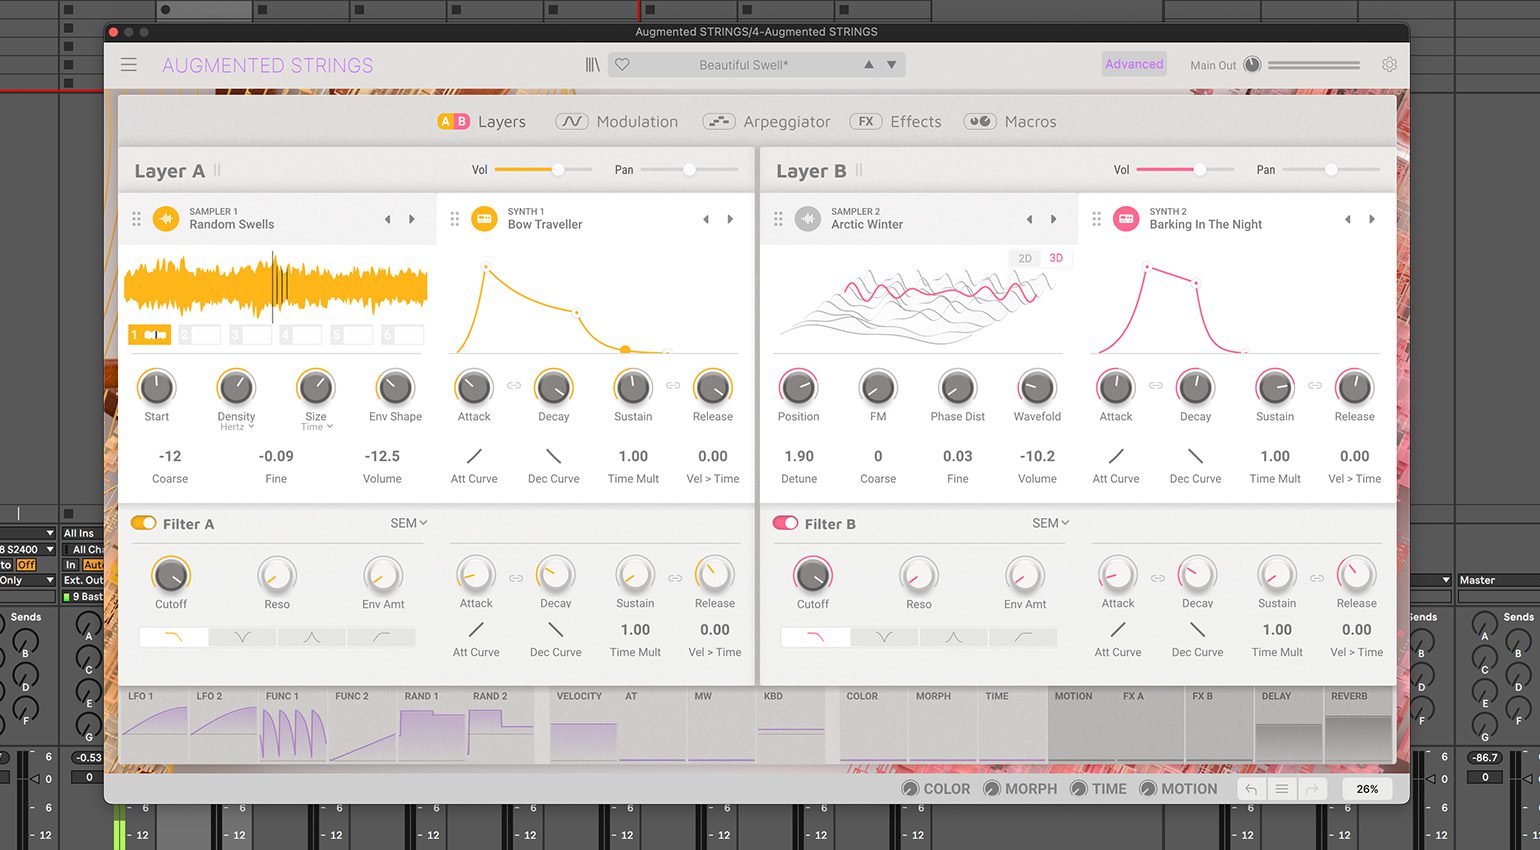
Task: Open the Arpeggiator tab
Action: 767,122
